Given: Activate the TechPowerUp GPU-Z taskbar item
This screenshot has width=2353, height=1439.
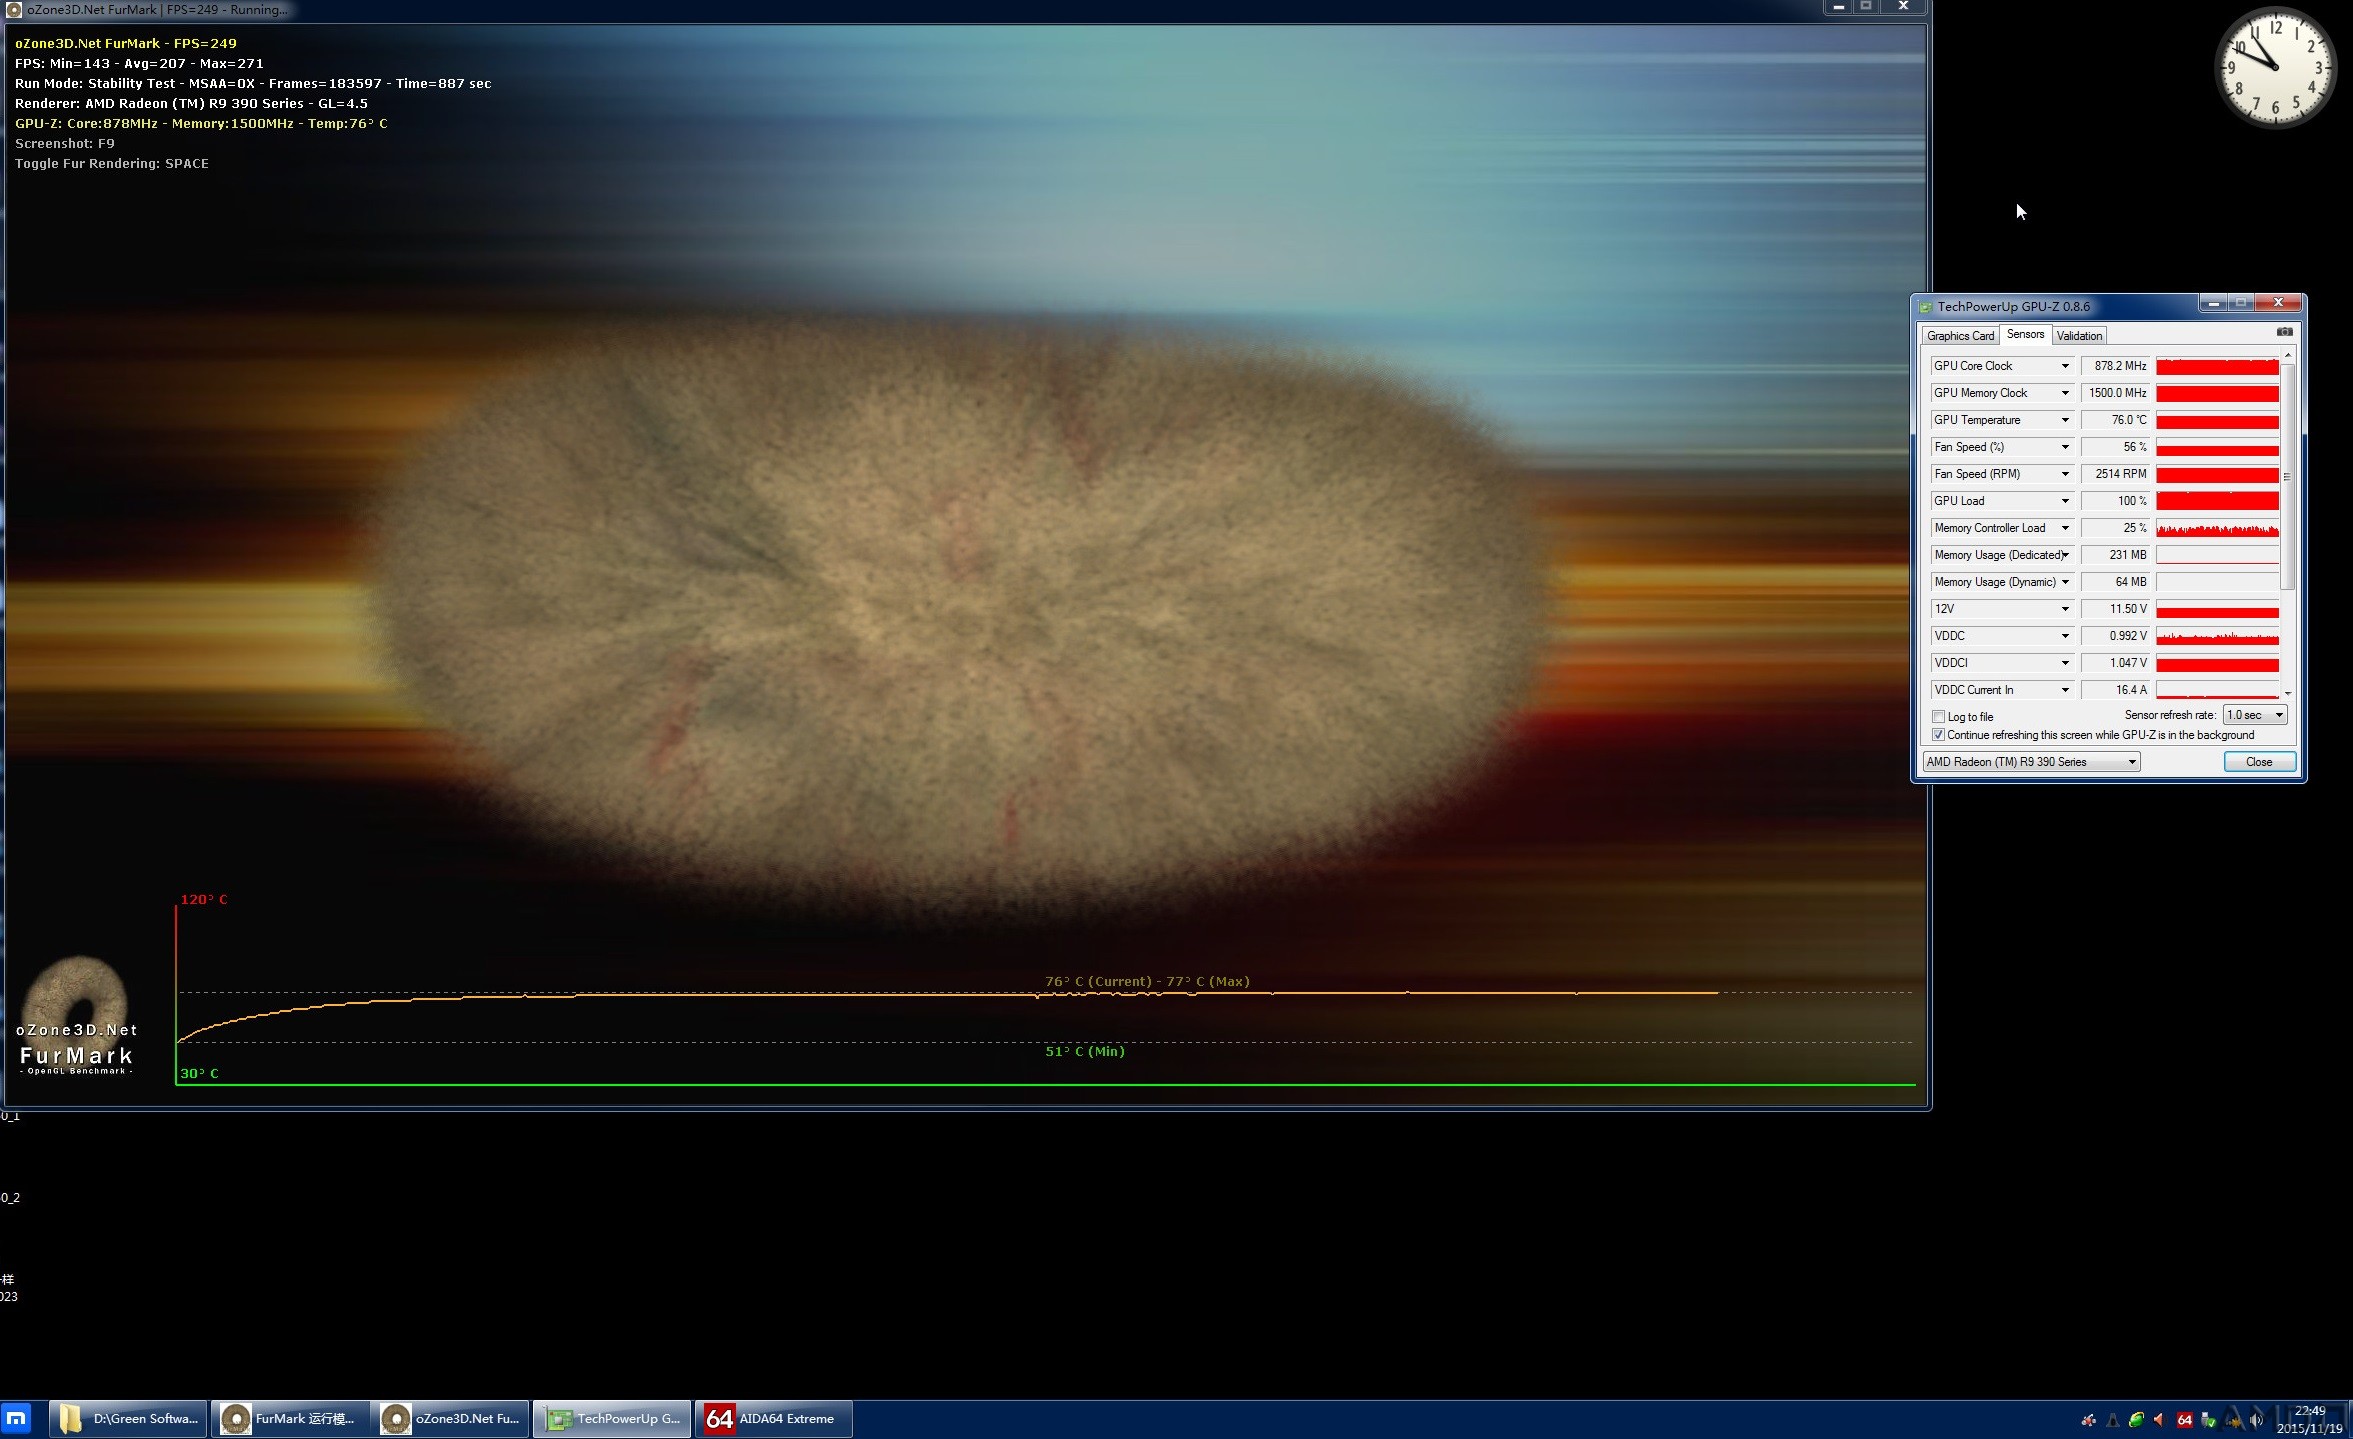Looking at the screenshot, I should point(611,1418).
